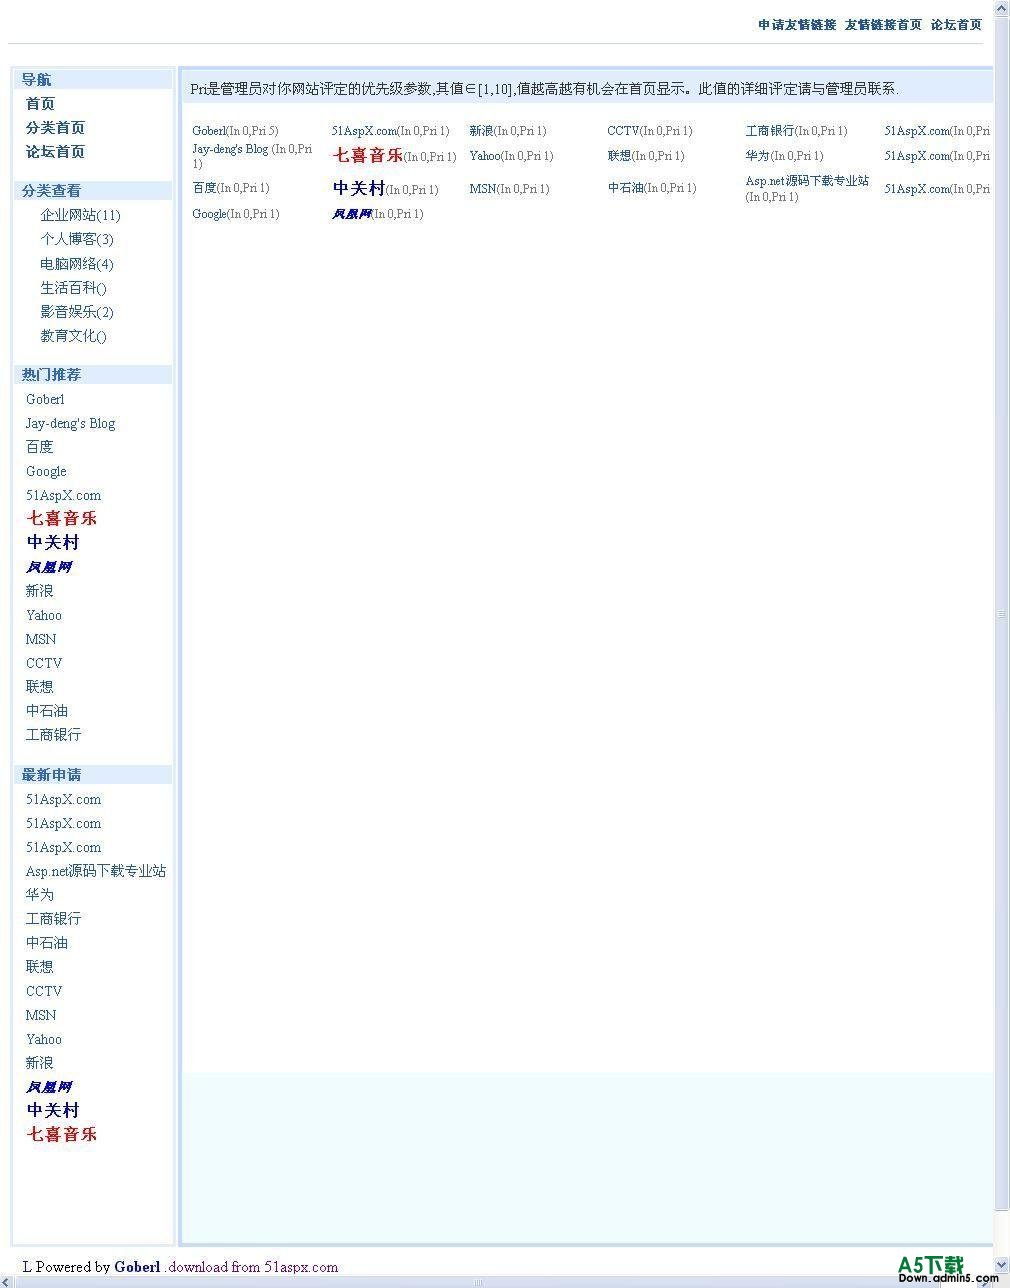Open 51AspX.com in 热门推荐 list
Screen dimensions: 1010x1288
click(x=63, y=495)
